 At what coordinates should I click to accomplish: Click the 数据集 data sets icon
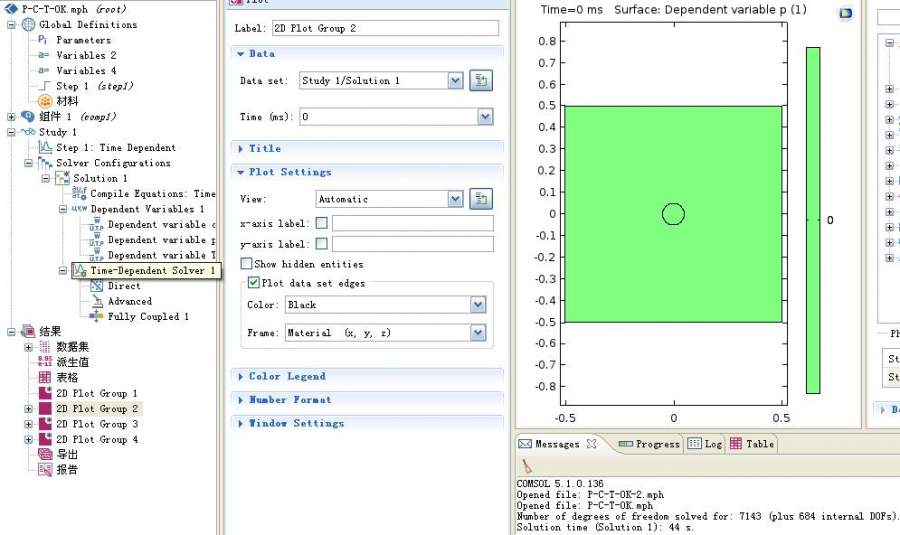[45, 347]
